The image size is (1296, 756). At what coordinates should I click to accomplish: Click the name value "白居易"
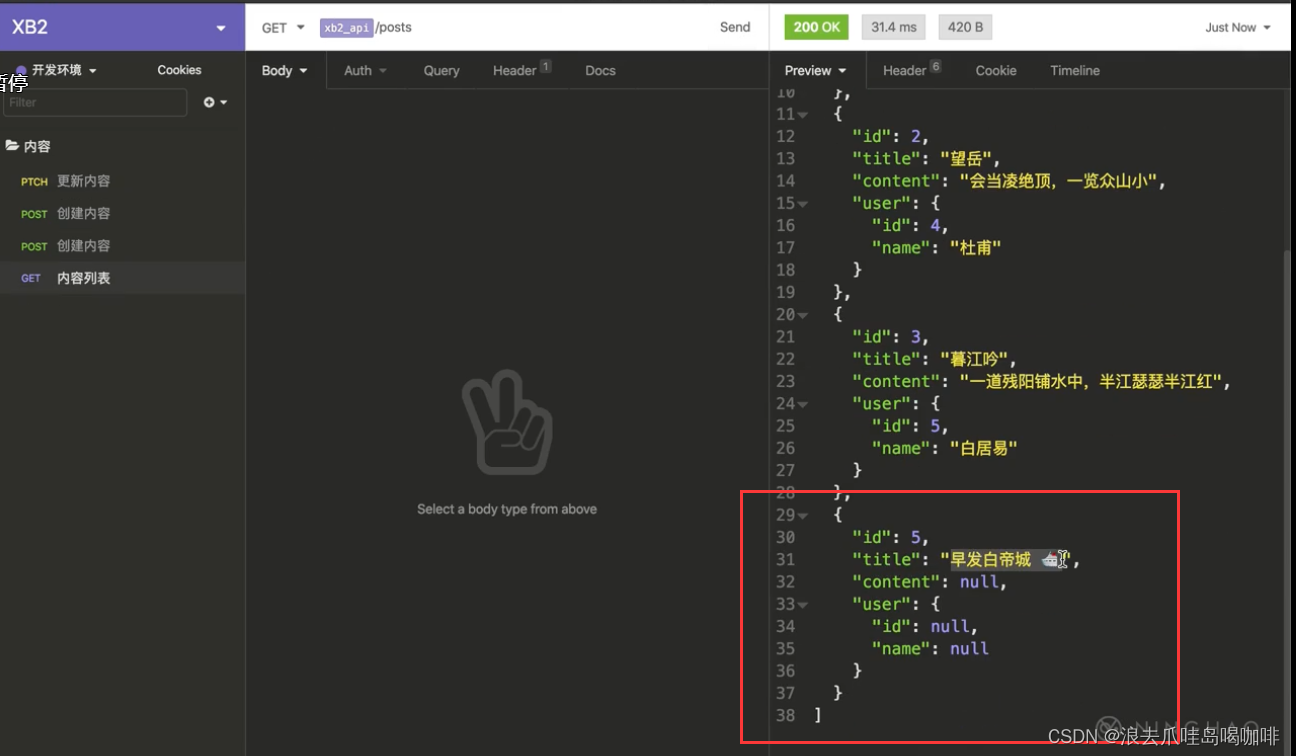[983, 448]
